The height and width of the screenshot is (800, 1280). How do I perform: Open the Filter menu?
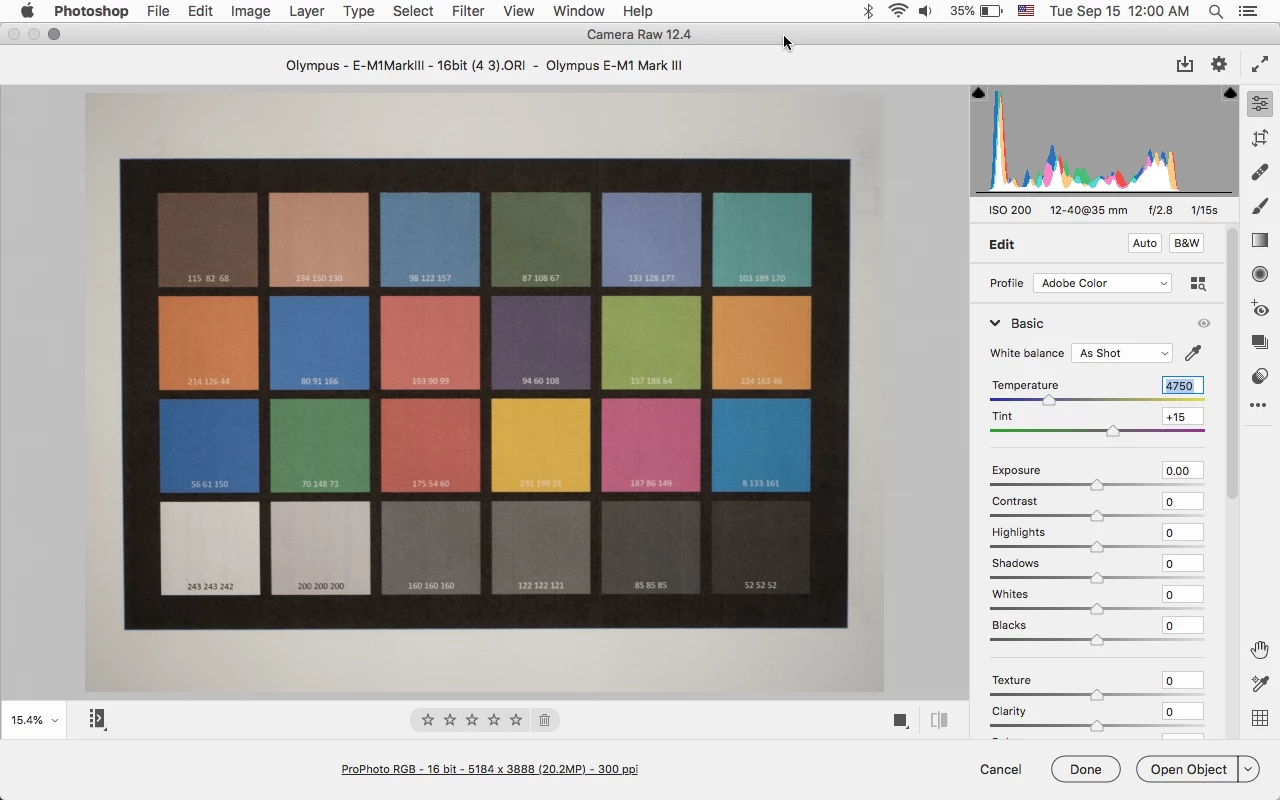pos(468,11)
